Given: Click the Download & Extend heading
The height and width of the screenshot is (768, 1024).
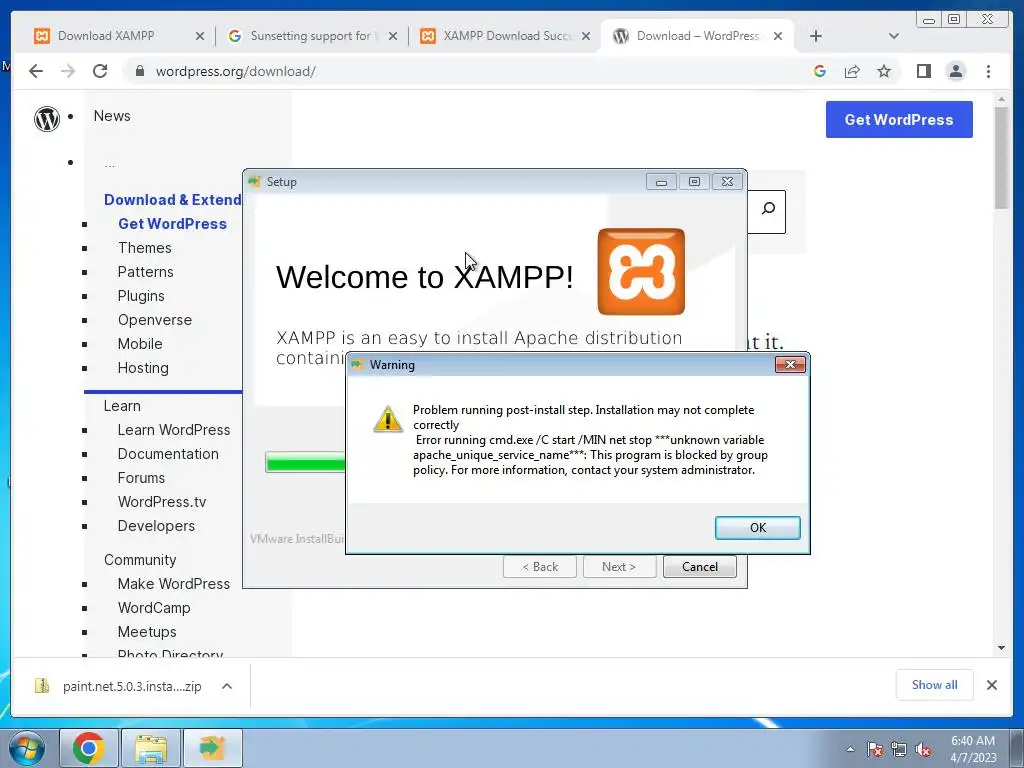Looking at the screenshot, I should [172, 200].
